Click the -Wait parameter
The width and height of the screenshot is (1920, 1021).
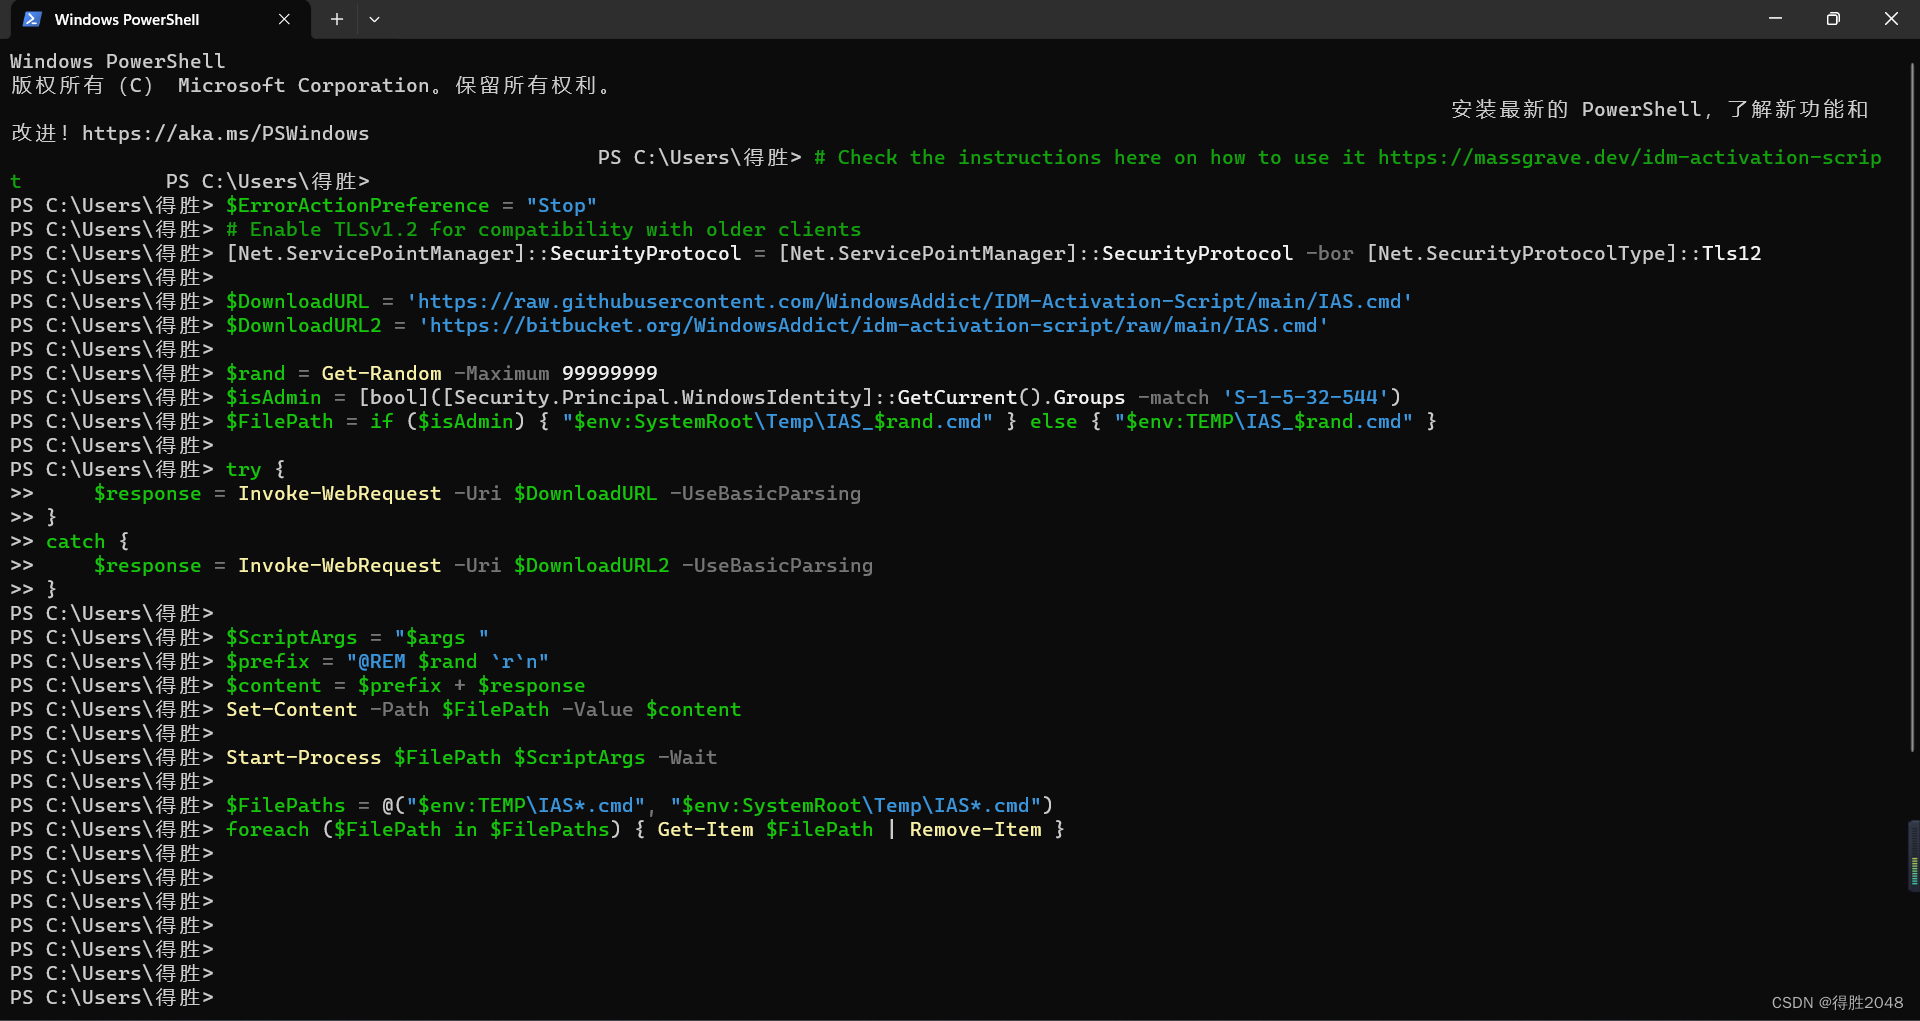(x=687, y=757)
